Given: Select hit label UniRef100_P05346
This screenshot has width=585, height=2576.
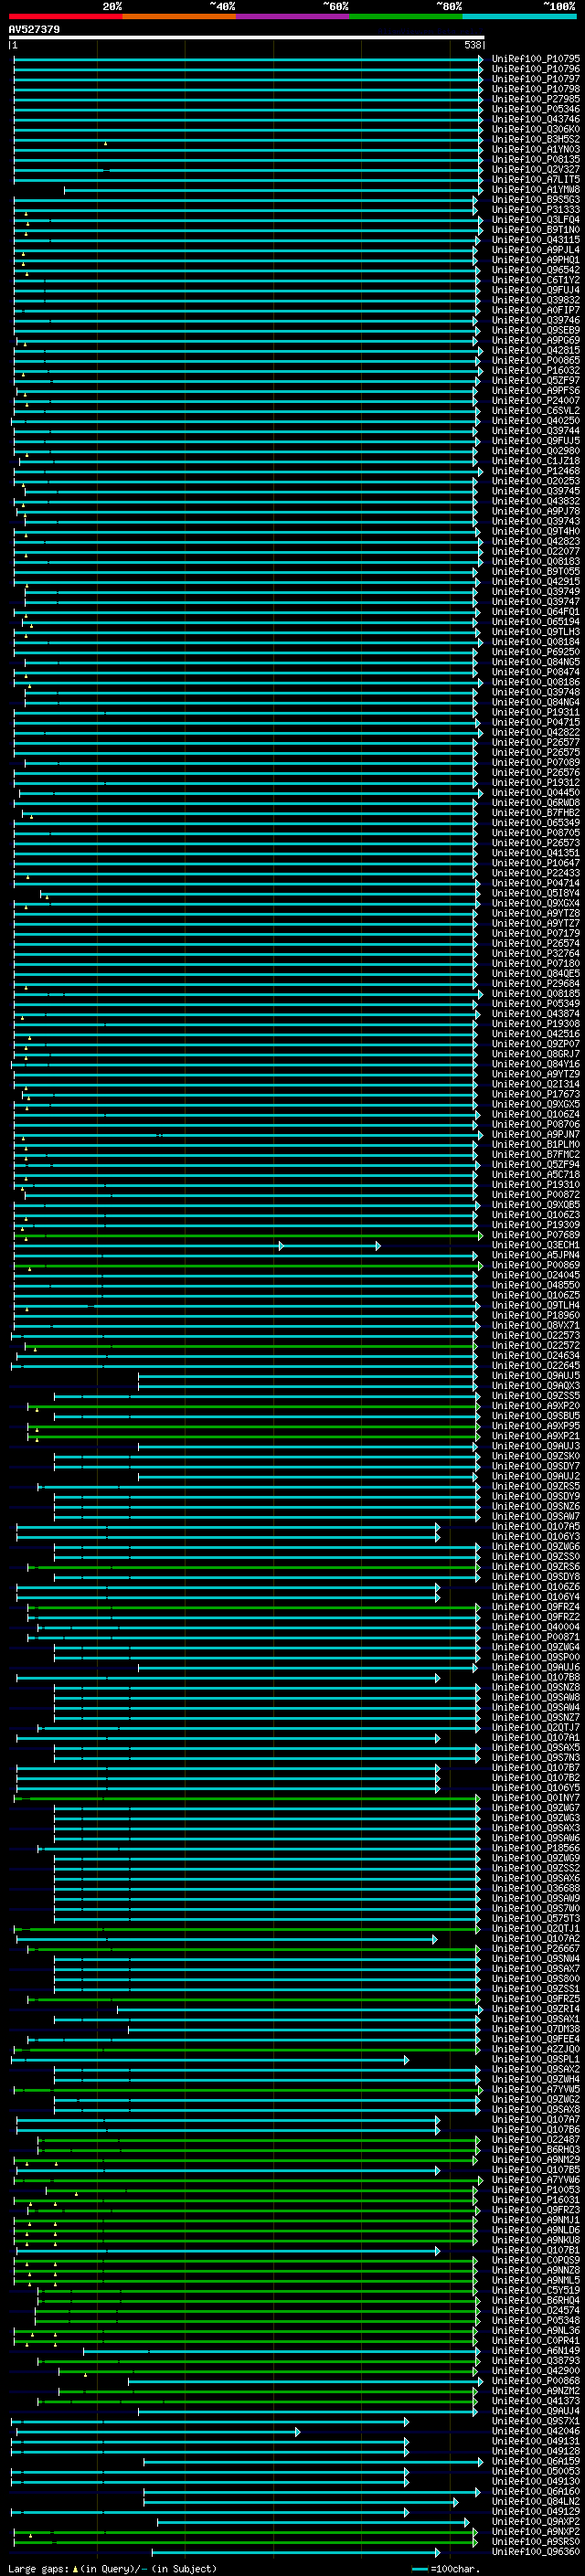Looking at the screenshot, I should pyautogui.click(x=536, y=109).
